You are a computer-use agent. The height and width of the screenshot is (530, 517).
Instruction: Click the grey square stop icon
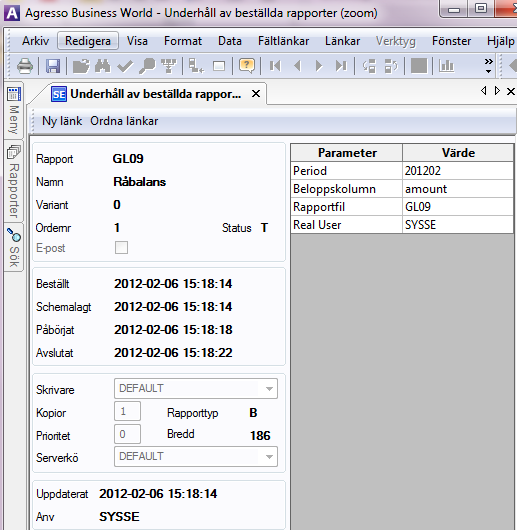pyautogui.click(x=419, y=66)
